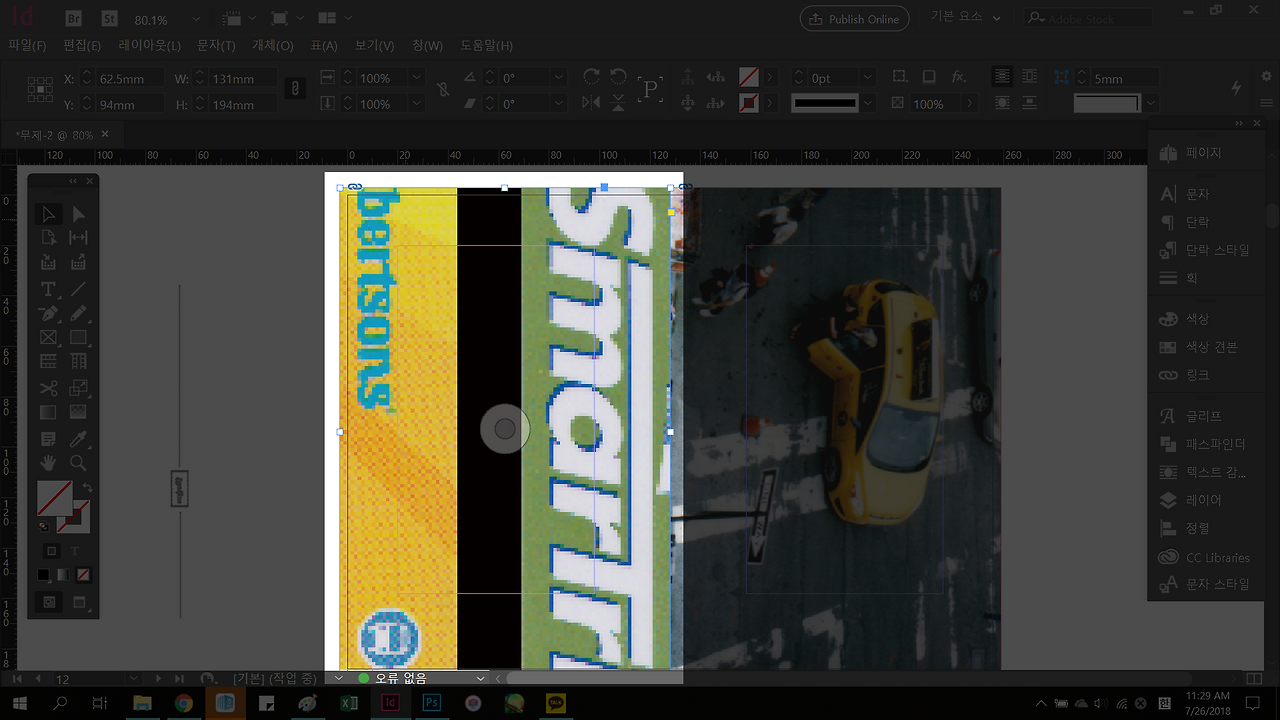This screenshot has width=1280, height=720.
Task: Select the Hand tool
Action: [47, 463]
